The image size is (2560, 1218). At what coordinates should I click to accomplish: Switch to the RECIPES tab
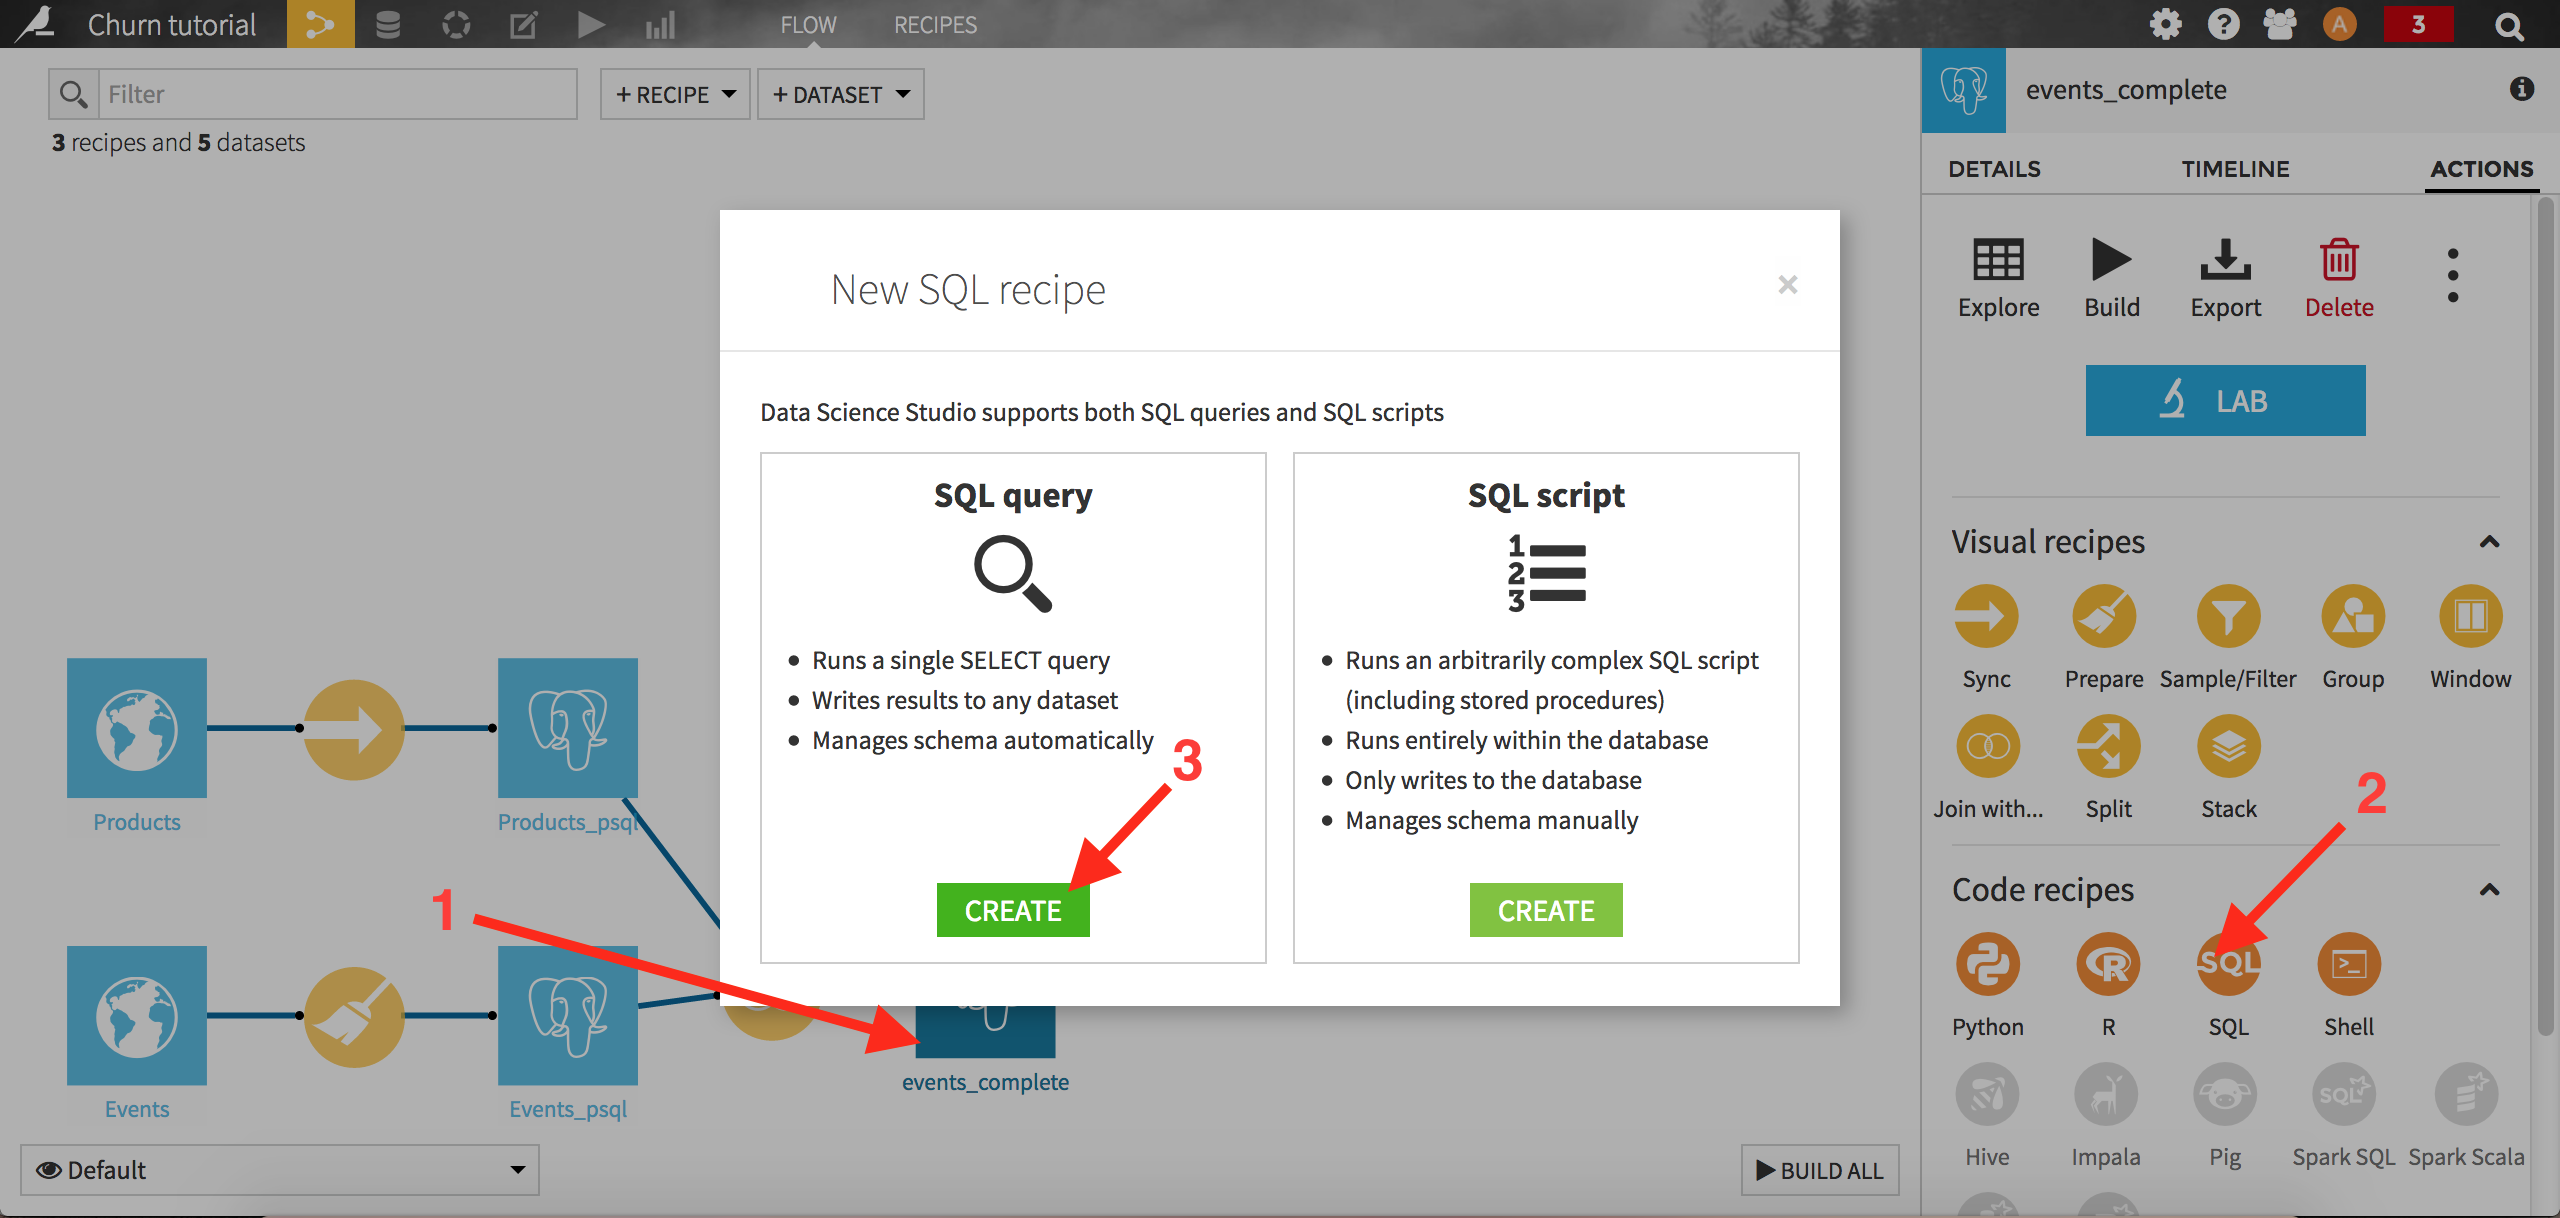coord(935,24)
